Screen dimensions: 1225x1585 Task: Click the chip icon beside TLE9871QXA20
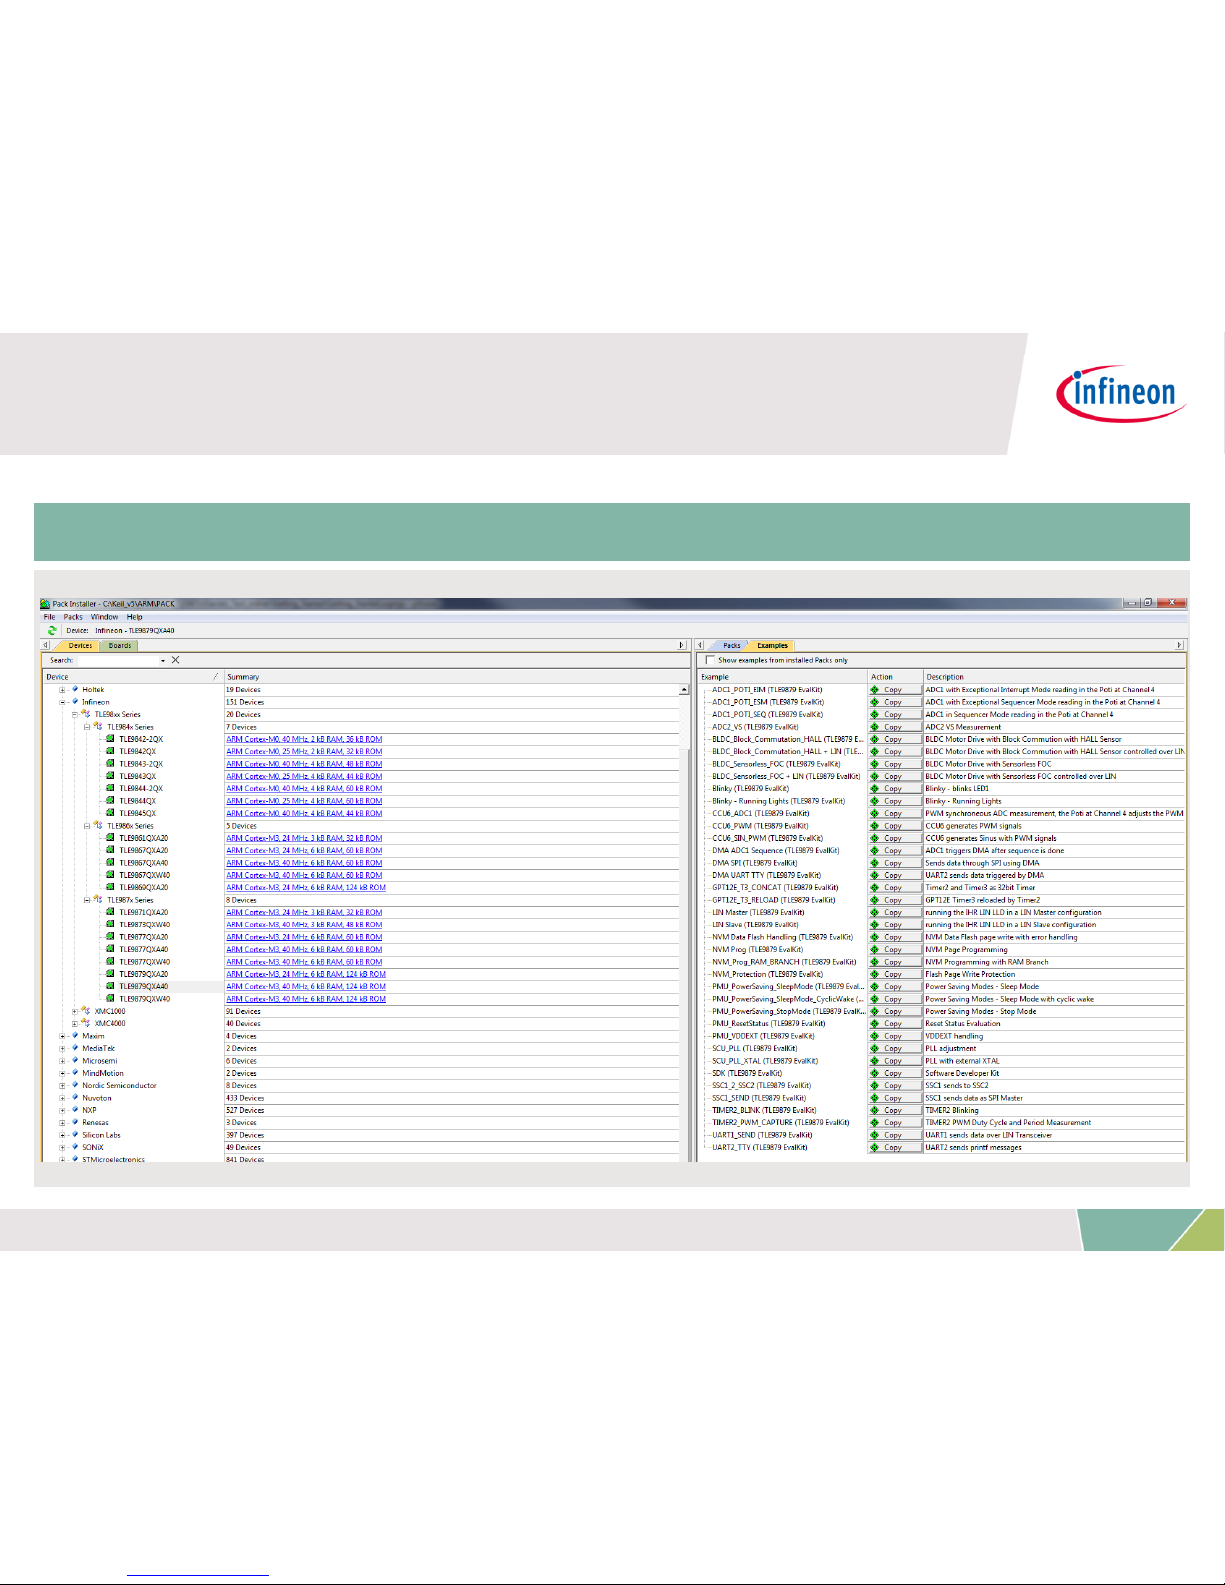(x=111, y=912)
